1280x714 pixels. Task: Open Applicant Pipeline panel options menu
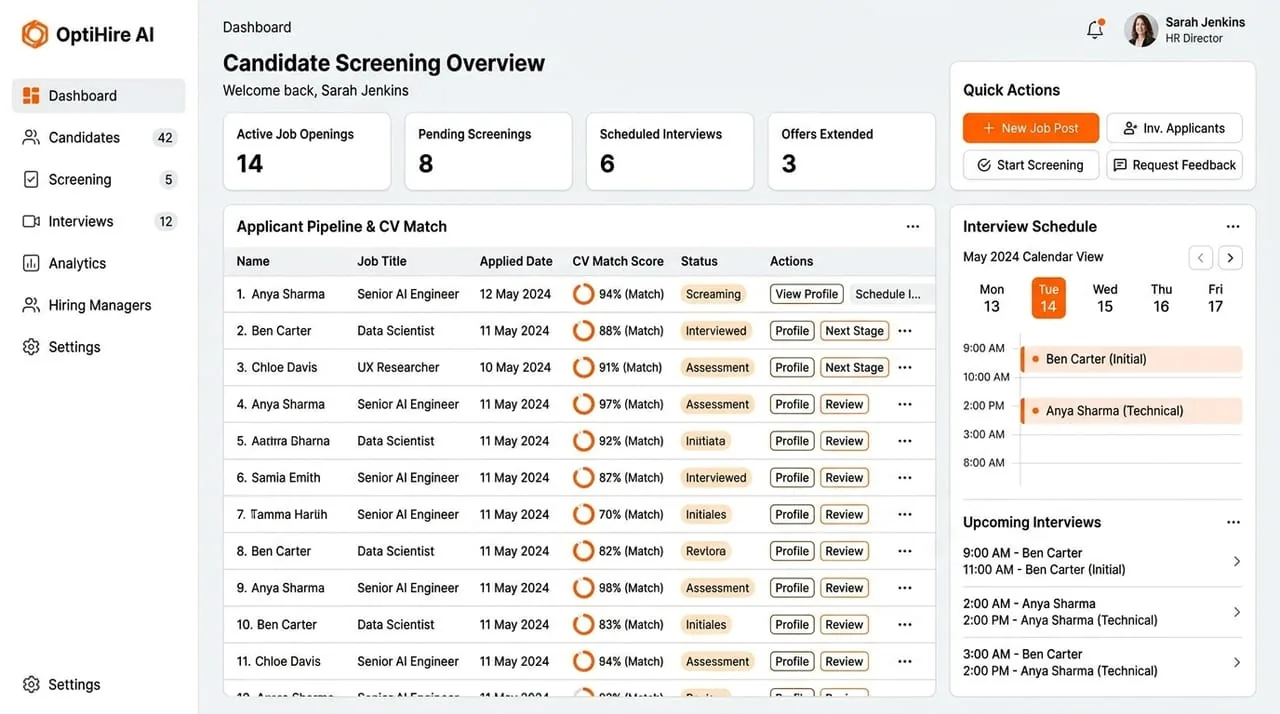tap(913, 227)
